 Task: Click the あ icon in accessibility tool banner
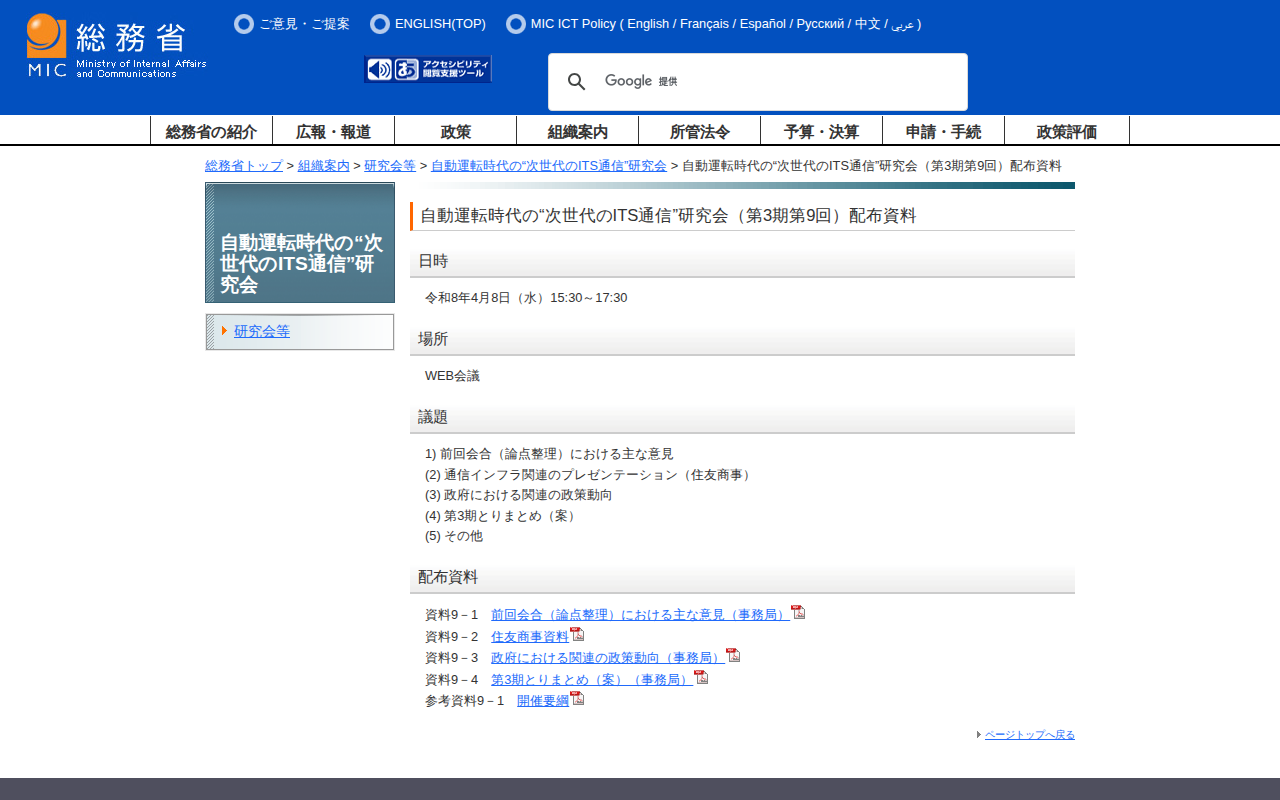[x=405, y=68]
